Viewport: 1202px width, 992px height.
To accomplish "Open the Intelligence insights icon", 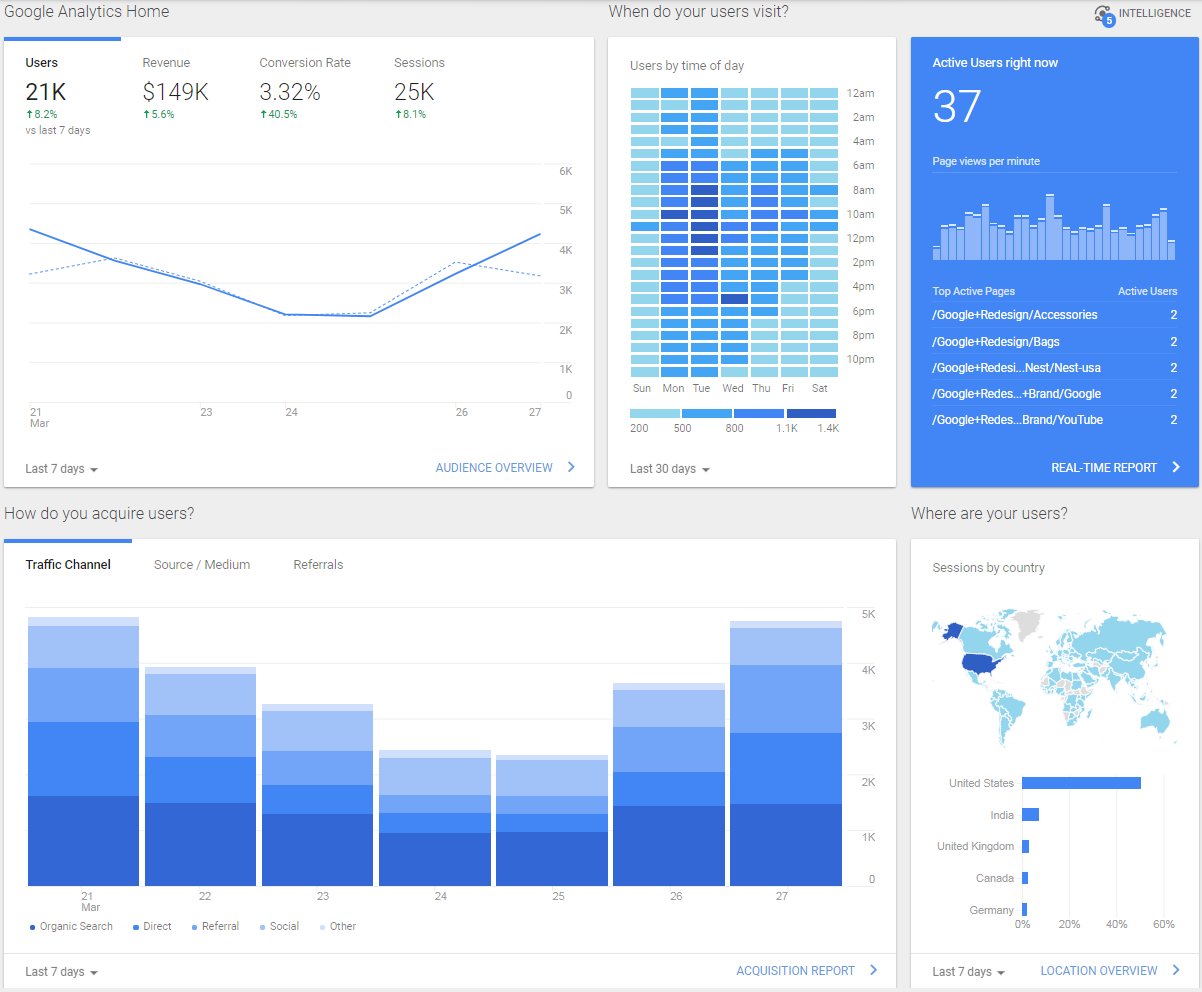I will [x=1104, y=15].
